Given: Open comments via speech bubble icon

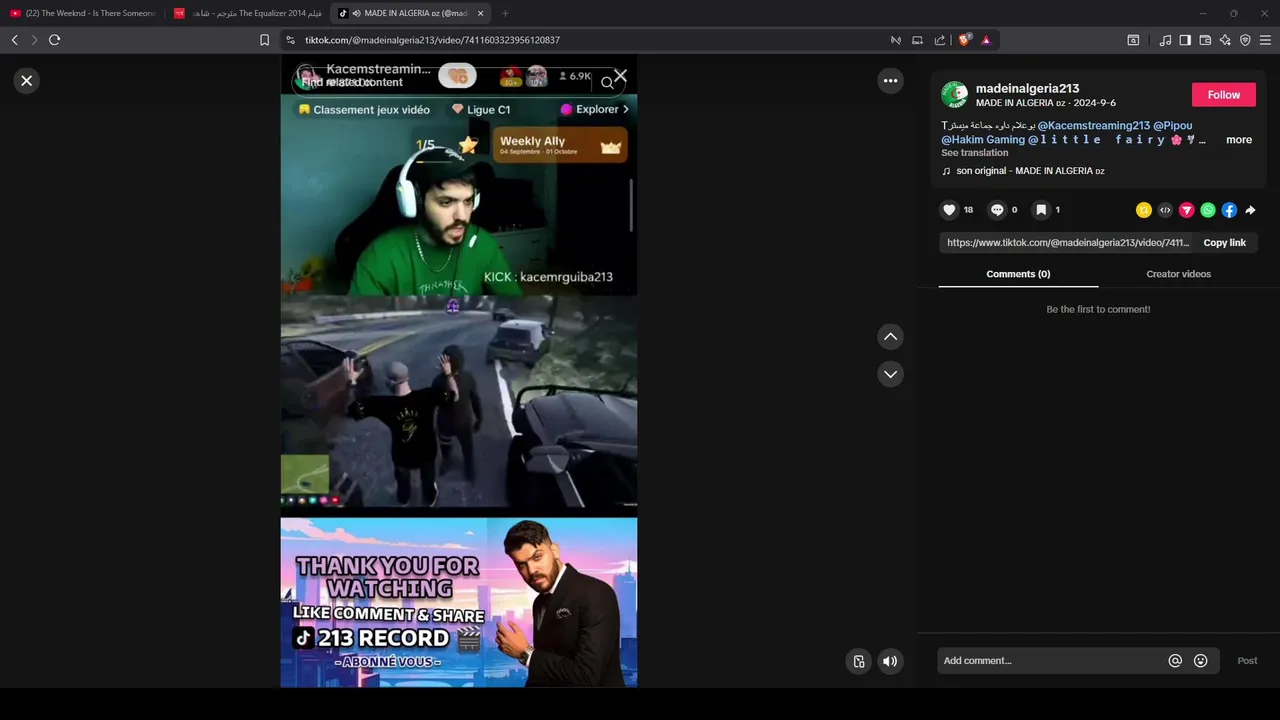Looking at the screenshot, I should click(x=996, y=210).
